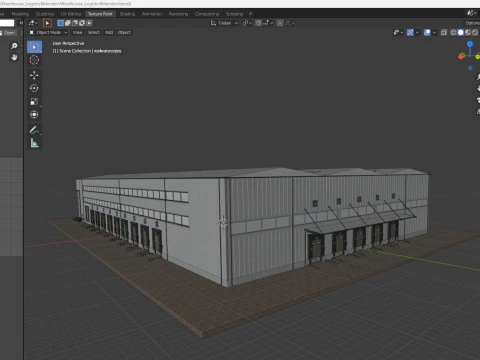Switch to Animation workspace tab
The height and width of the screenshot is (360, 480).
tap(152, 14)
